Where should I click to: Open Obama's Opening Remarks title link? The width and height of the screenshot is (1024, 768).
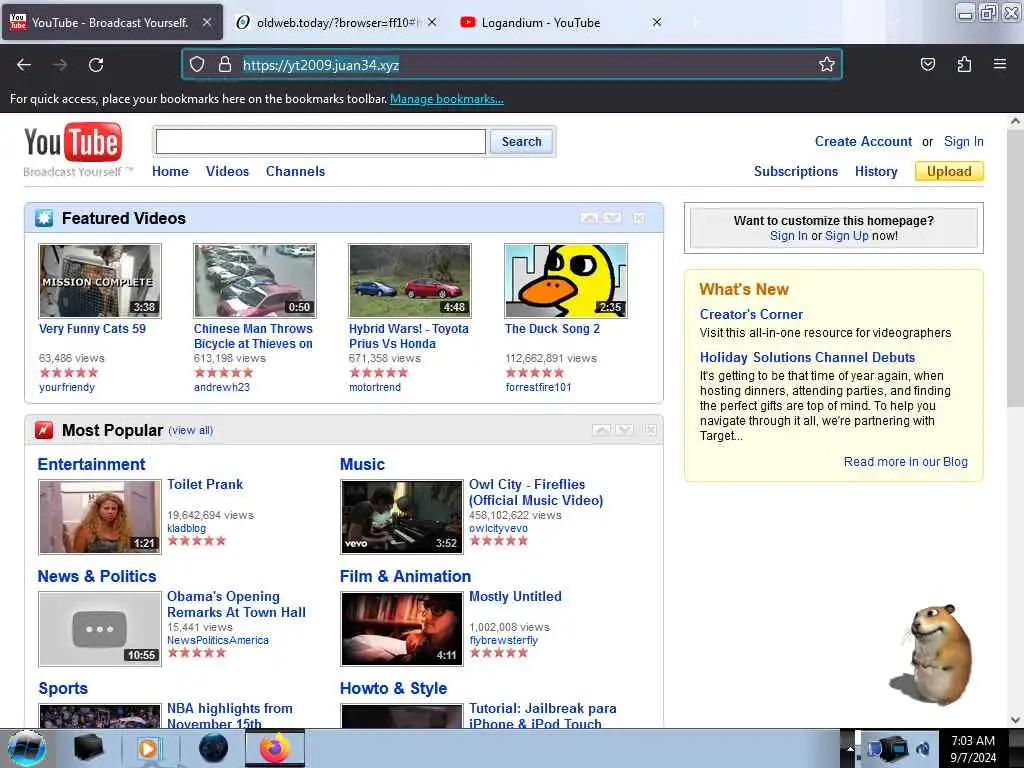pos(236,604)
